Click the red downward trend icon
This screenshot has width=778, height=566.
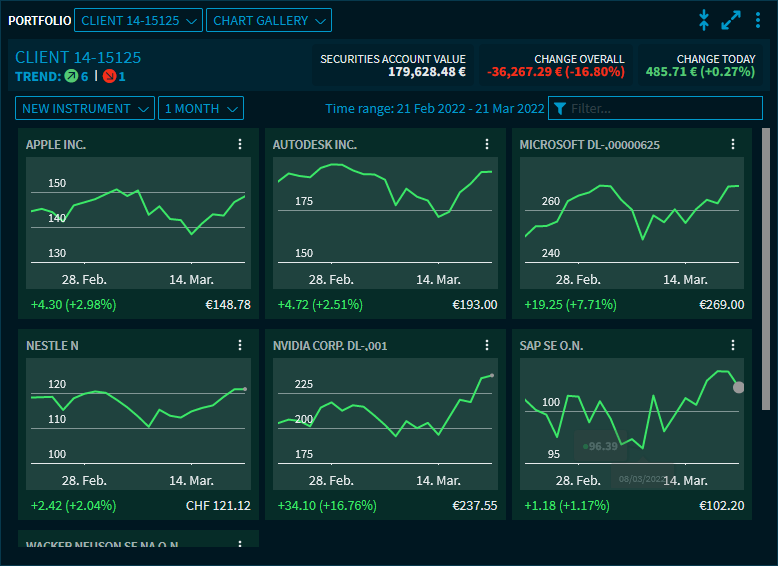pos(109,76)
